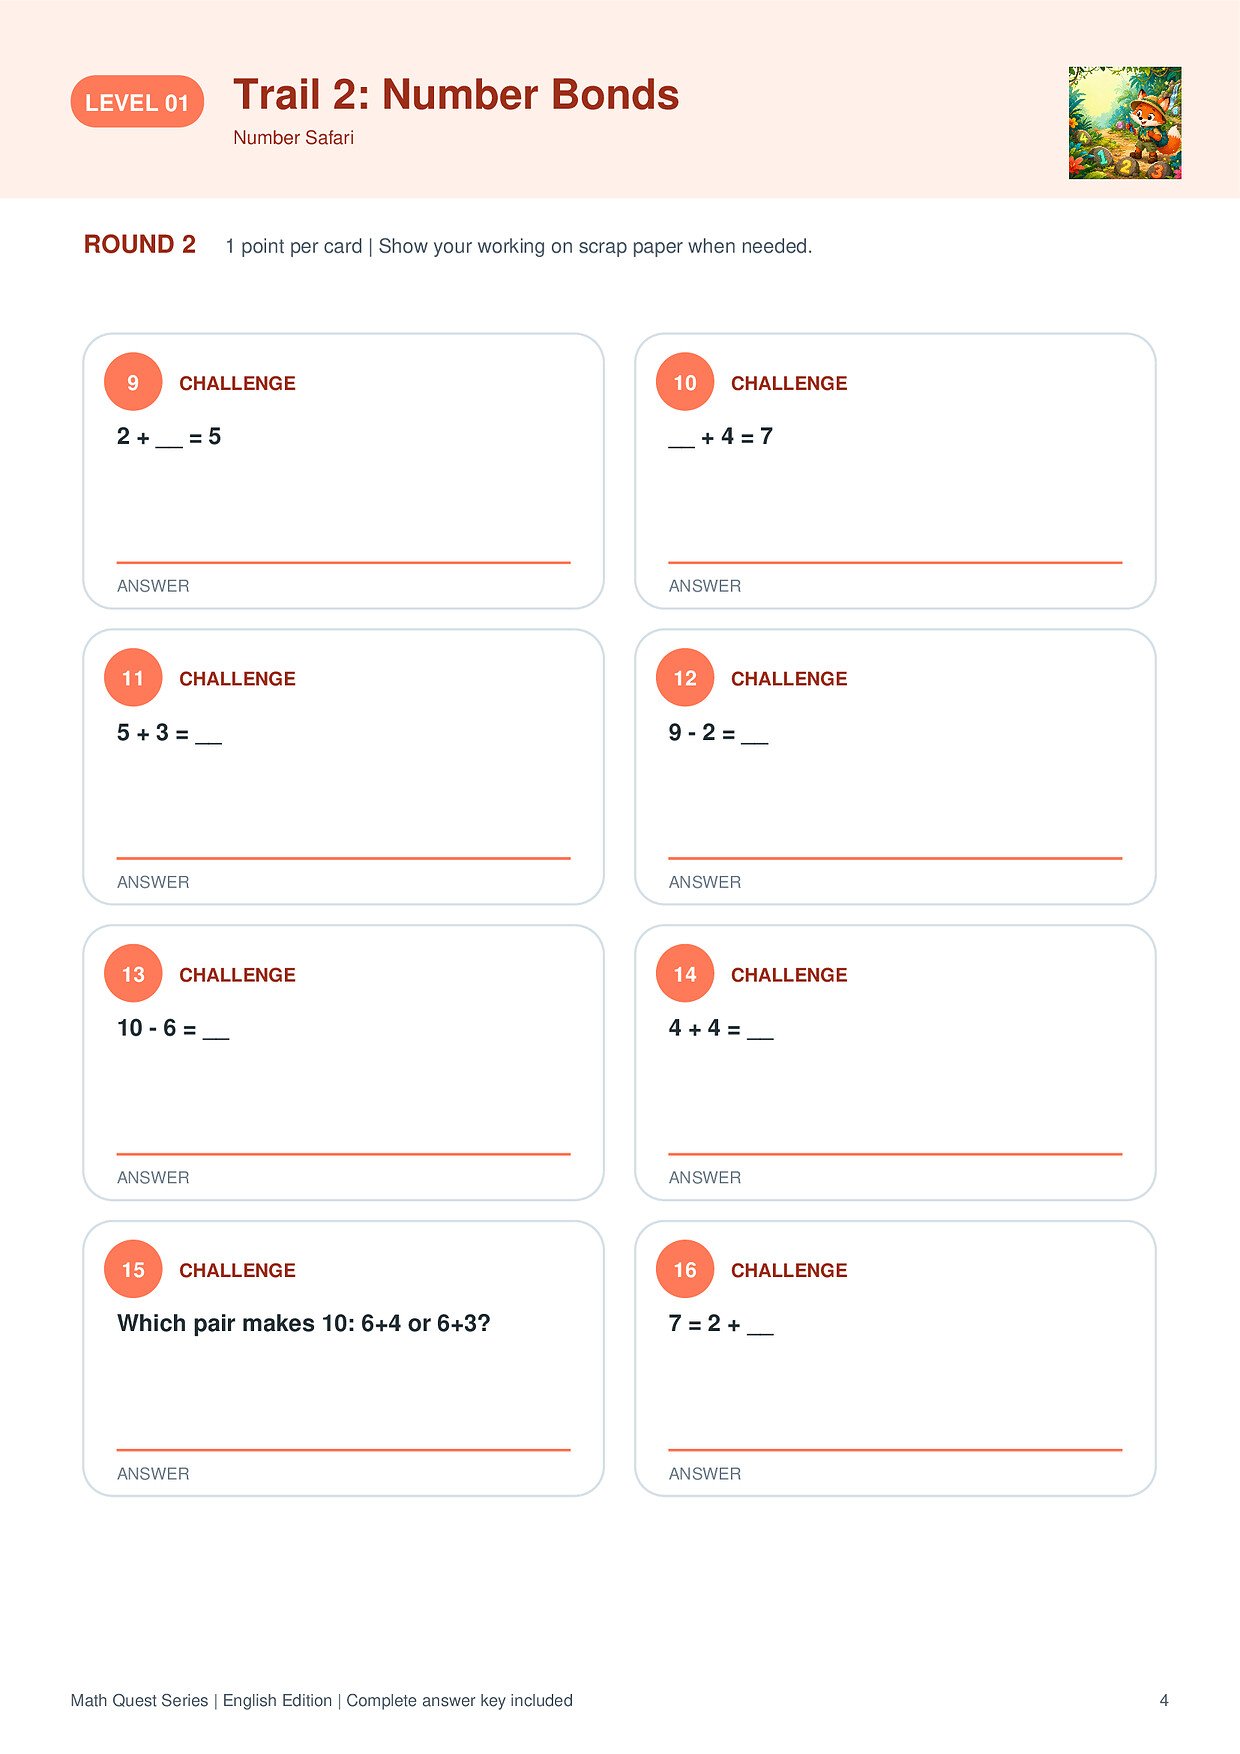The image size is (1240, 1754).
Task: Select the number 11 challenge badge
Action: pyautogui.click(x=133, y=678)
